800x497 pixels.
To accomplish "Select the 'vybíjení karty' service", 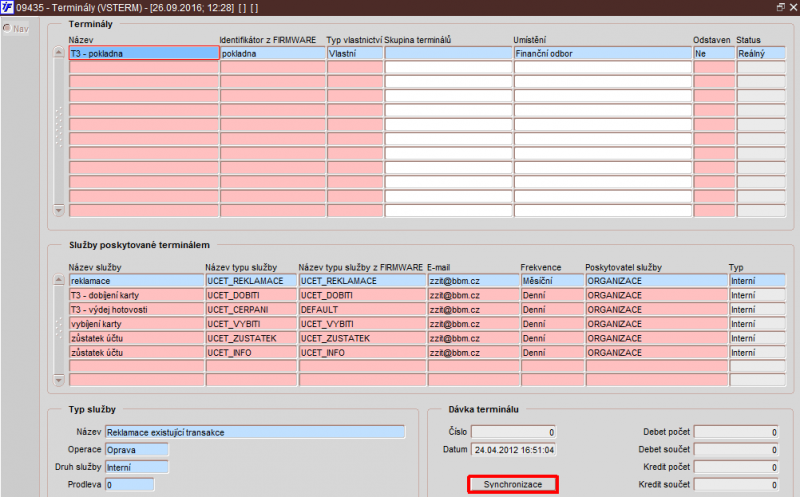I will [x=136, y=324].
